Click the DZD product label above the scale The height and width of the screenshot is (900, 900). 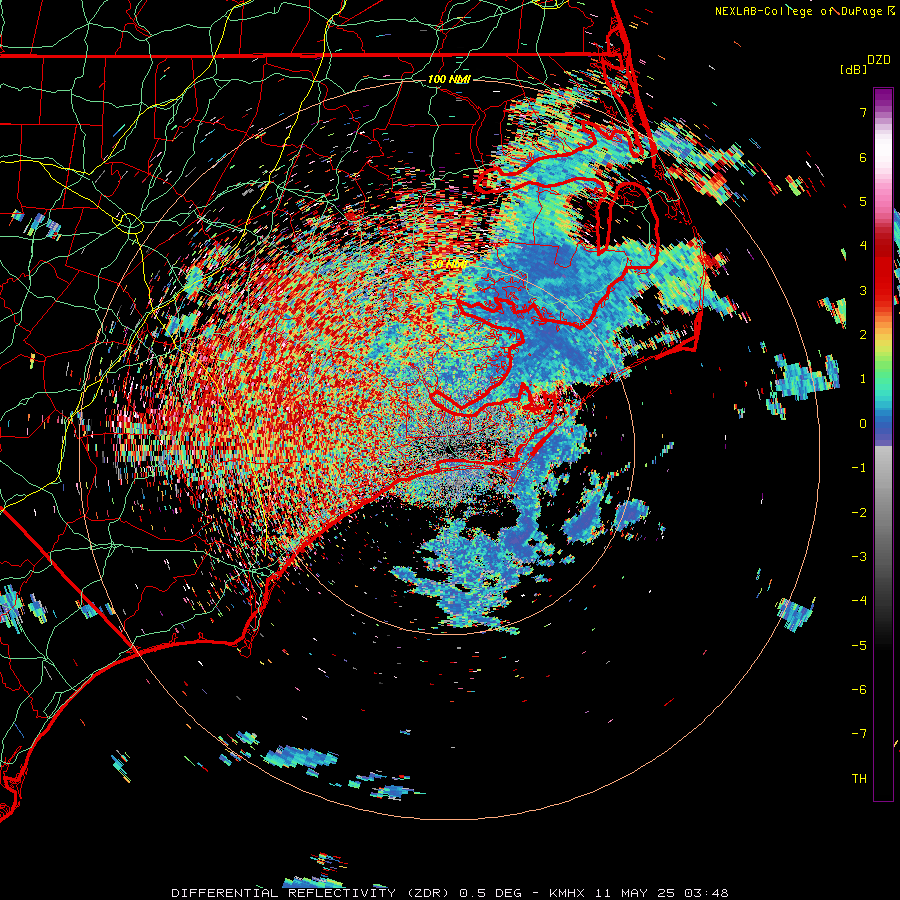click(879, 60)
